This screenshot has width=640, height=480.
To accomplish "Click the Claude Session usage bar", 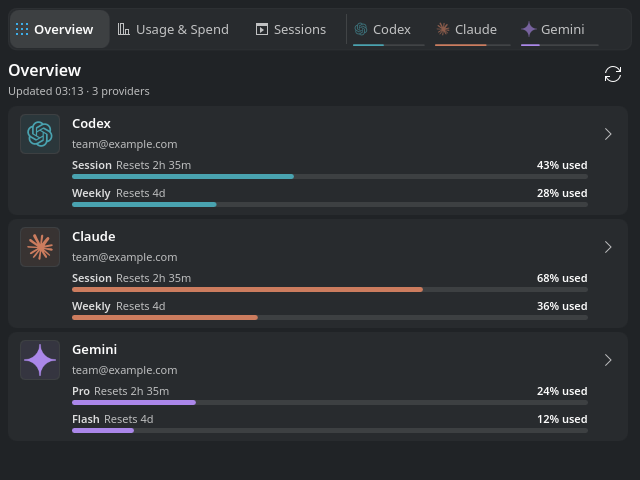I will pyautogui.click(x=330, y=290).
